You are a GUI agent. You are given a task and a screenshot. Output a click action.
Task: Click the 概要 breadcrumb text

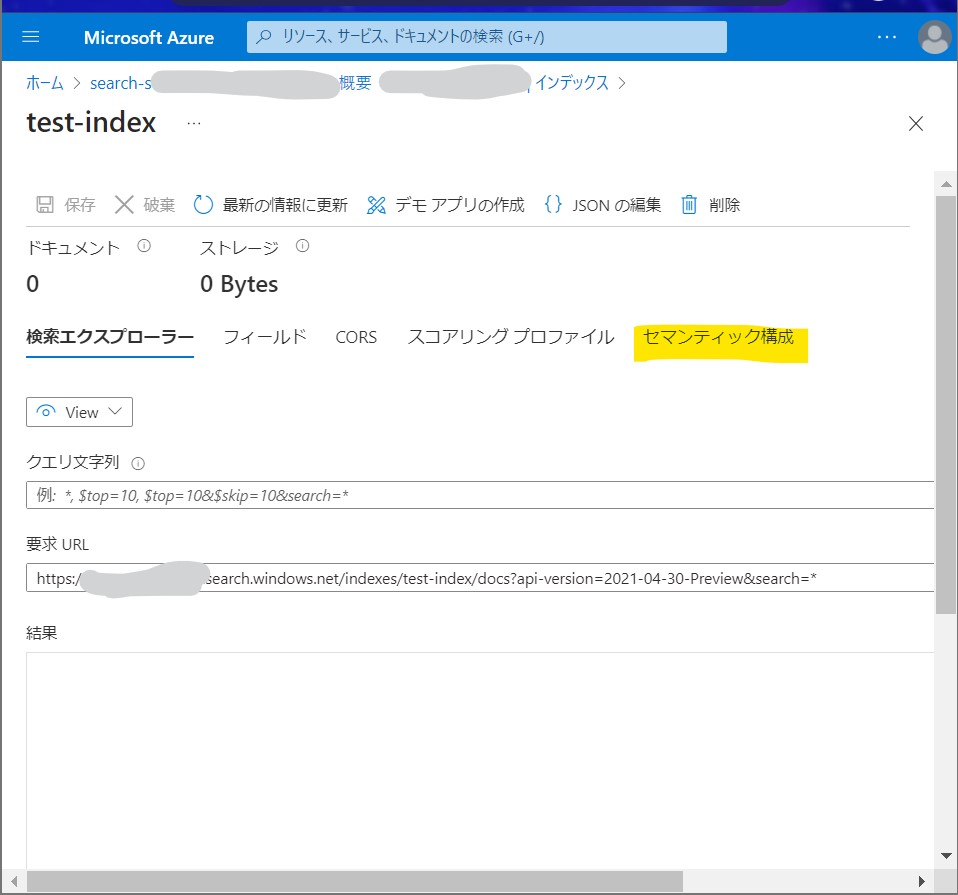(x=355, y=83)
